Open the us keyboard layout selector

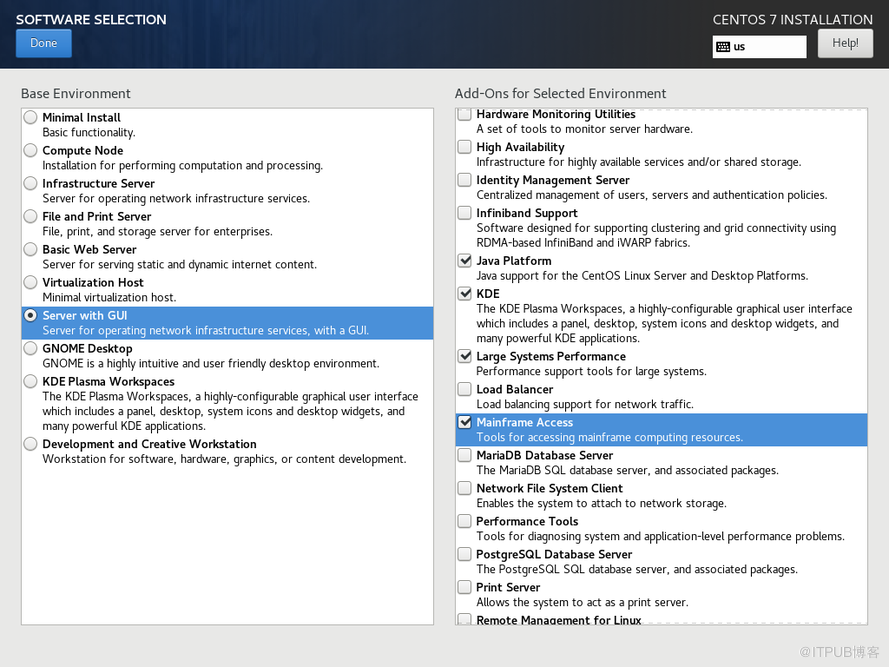(x=760, y=47)
